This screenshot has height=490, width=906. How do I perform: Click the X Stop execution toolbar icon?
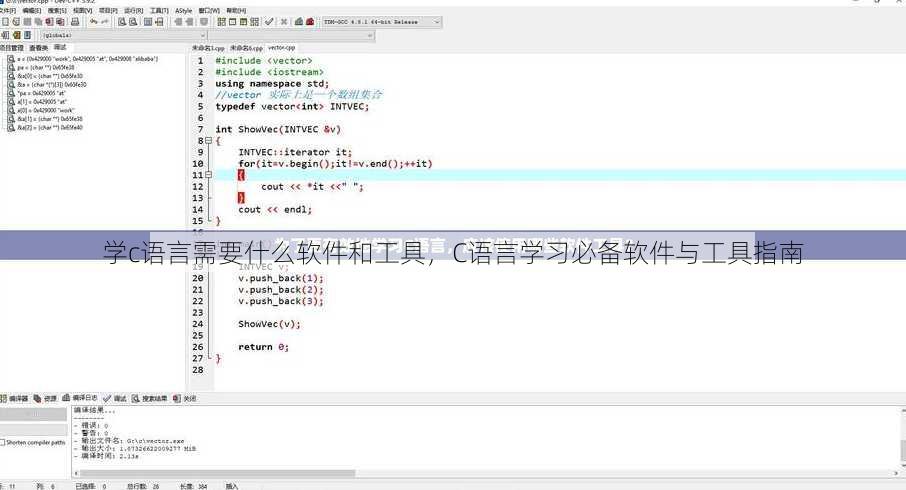click(x=284, y=21)
